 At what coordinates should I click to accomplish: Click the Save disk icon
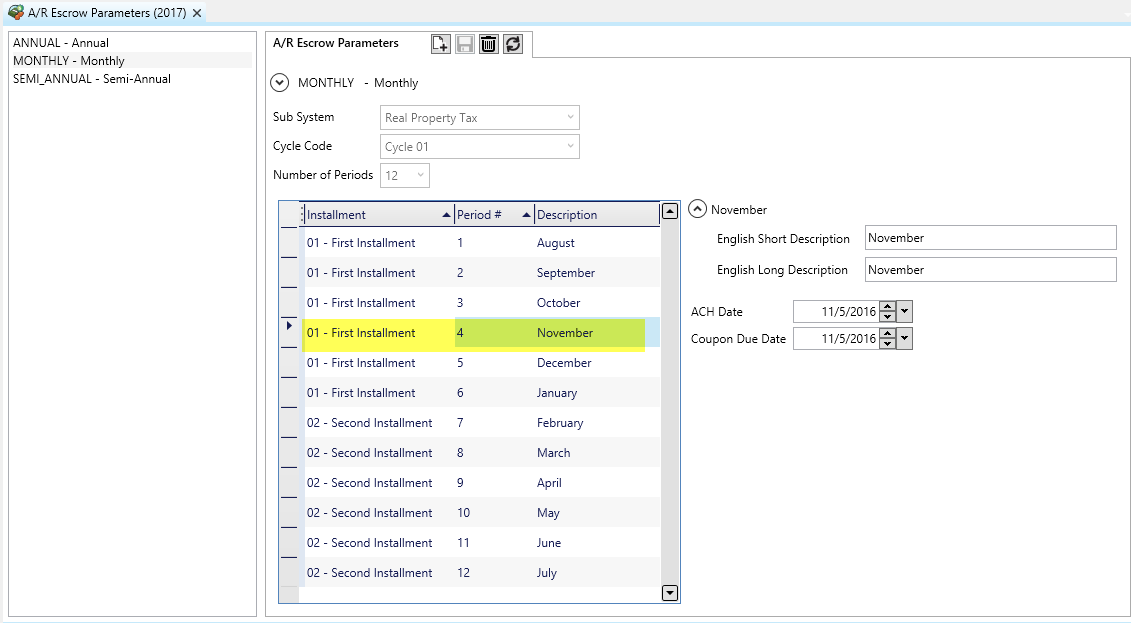(465, 44)
